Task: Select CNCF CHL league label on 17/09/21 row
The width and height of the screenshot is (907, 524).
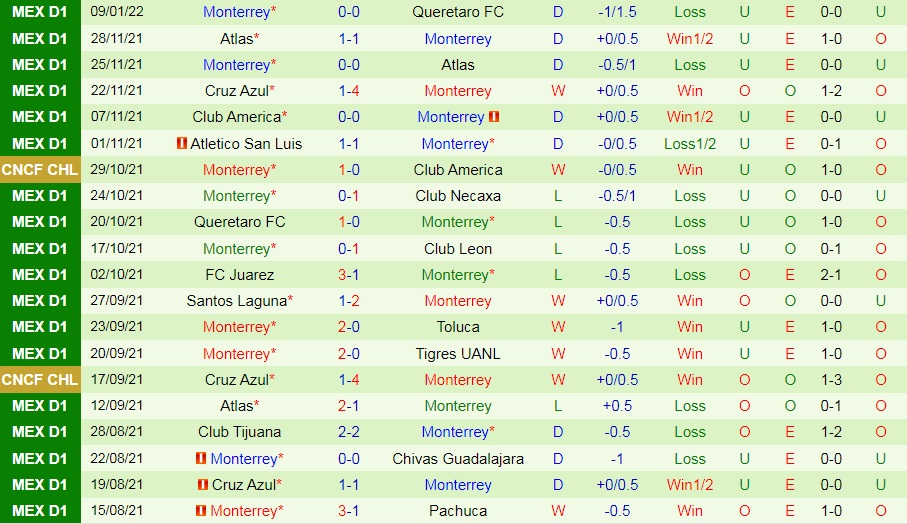Action: tap(40, 379)
